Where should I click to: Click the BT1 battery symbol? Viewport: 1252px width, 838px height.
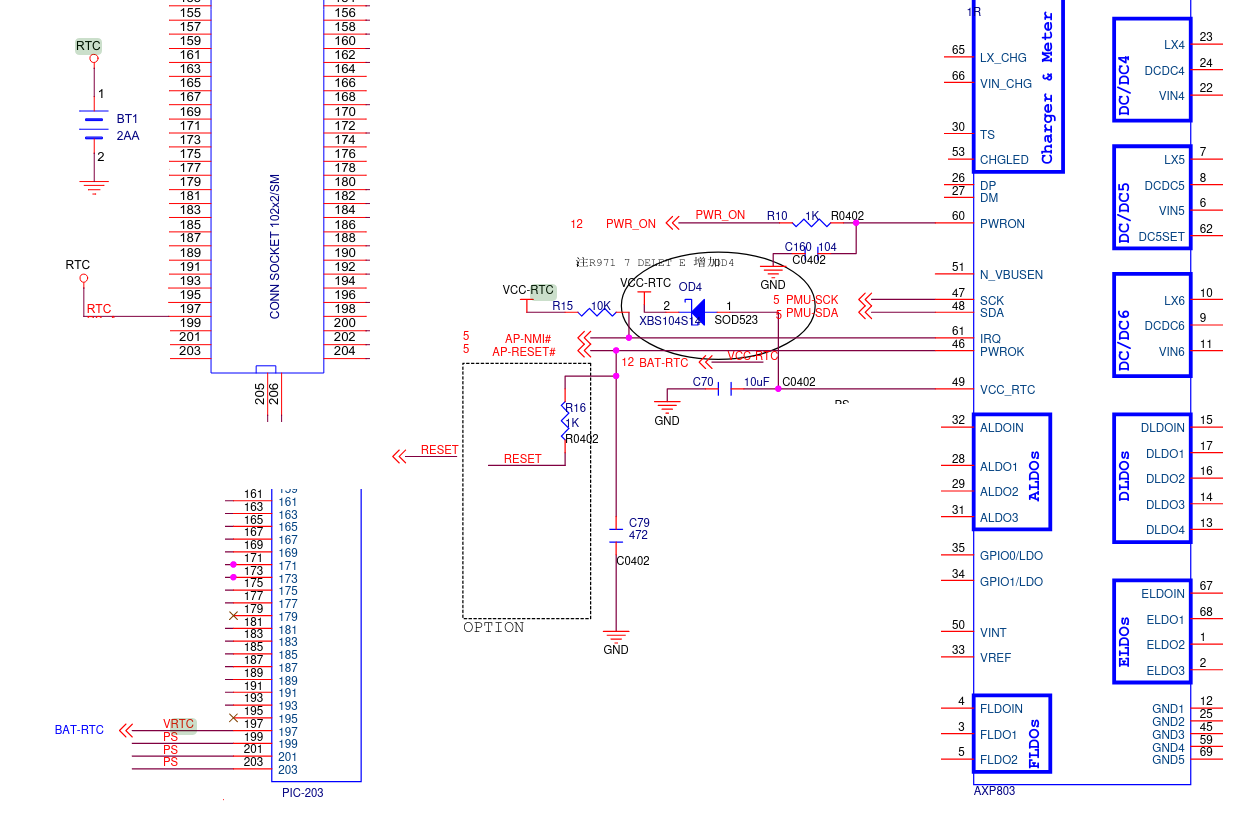pyautogui.click(x=95, y=126)
